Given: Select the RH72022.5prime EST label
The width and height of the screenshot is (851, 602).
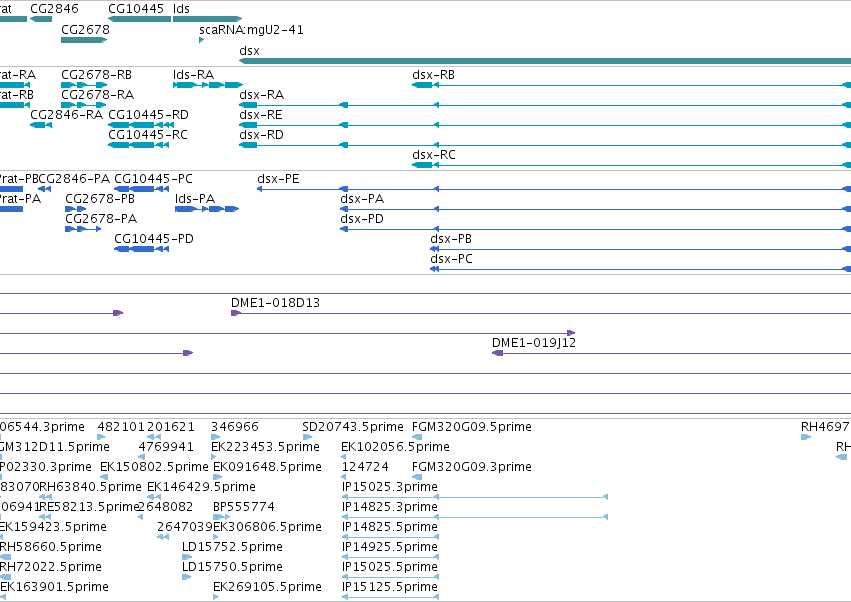Looking at the screenshot, I should [x=50, y=567].
